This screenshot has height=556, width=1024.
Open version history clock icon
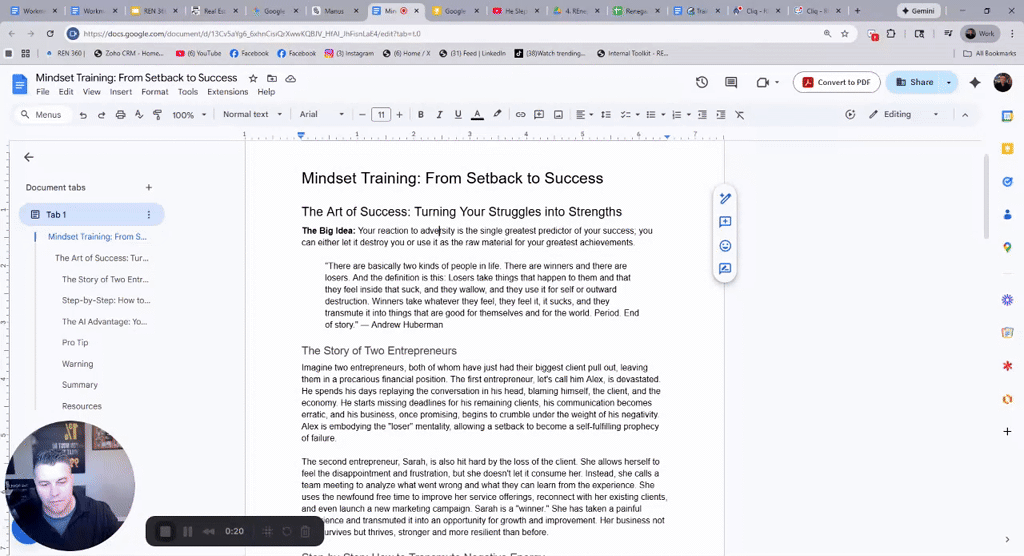701,82
